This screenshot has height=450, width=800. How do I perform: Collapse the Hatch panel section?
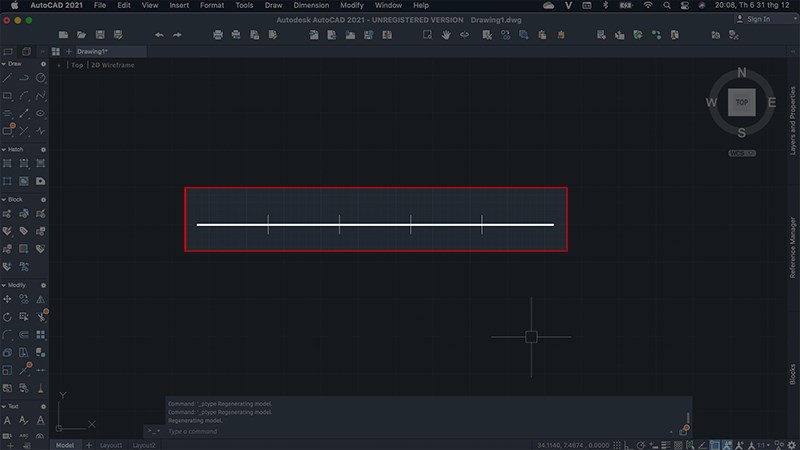coord(4,149)
